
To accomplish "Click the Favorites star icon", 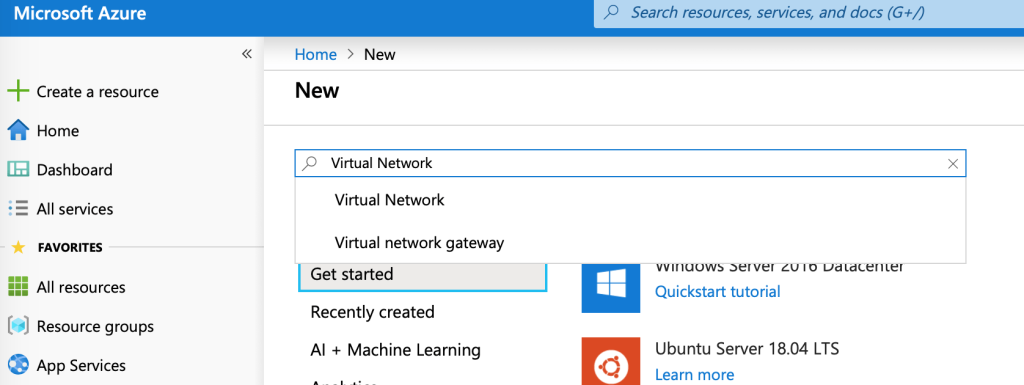I will [18, 247].
